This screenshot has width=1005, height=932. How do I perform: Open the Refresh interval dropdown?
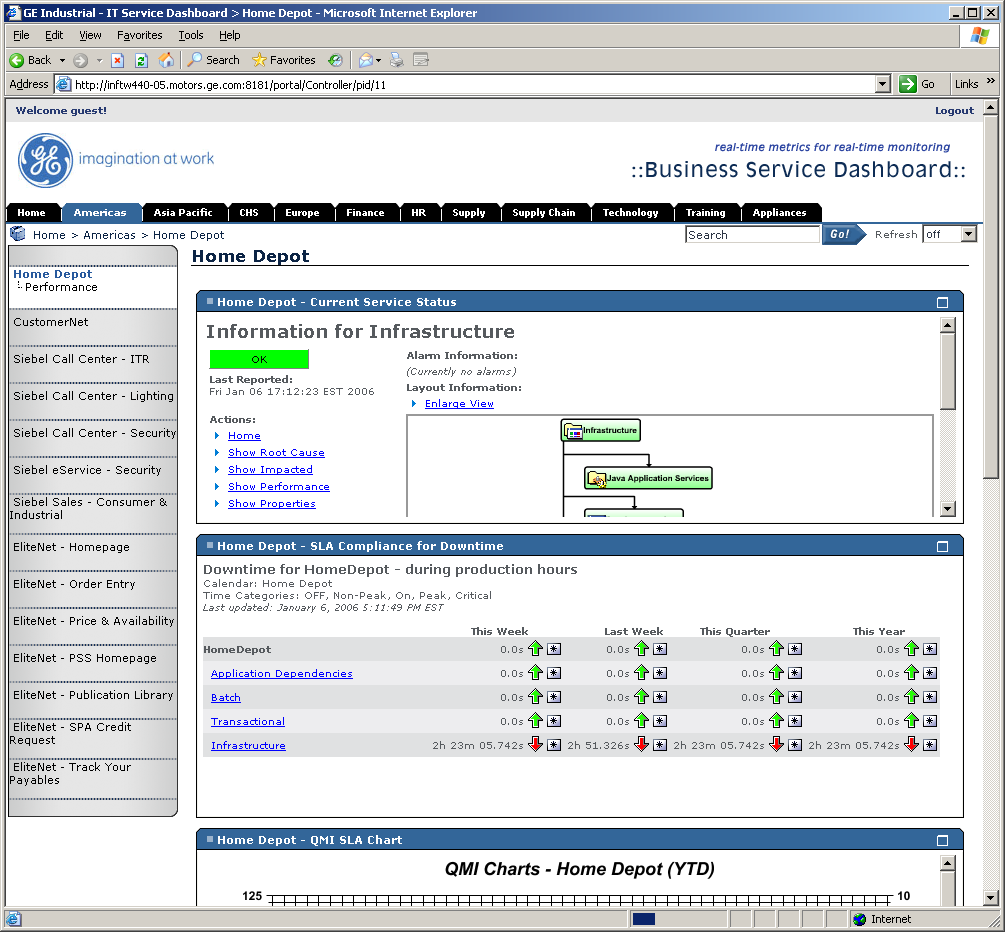pos(968,235)
